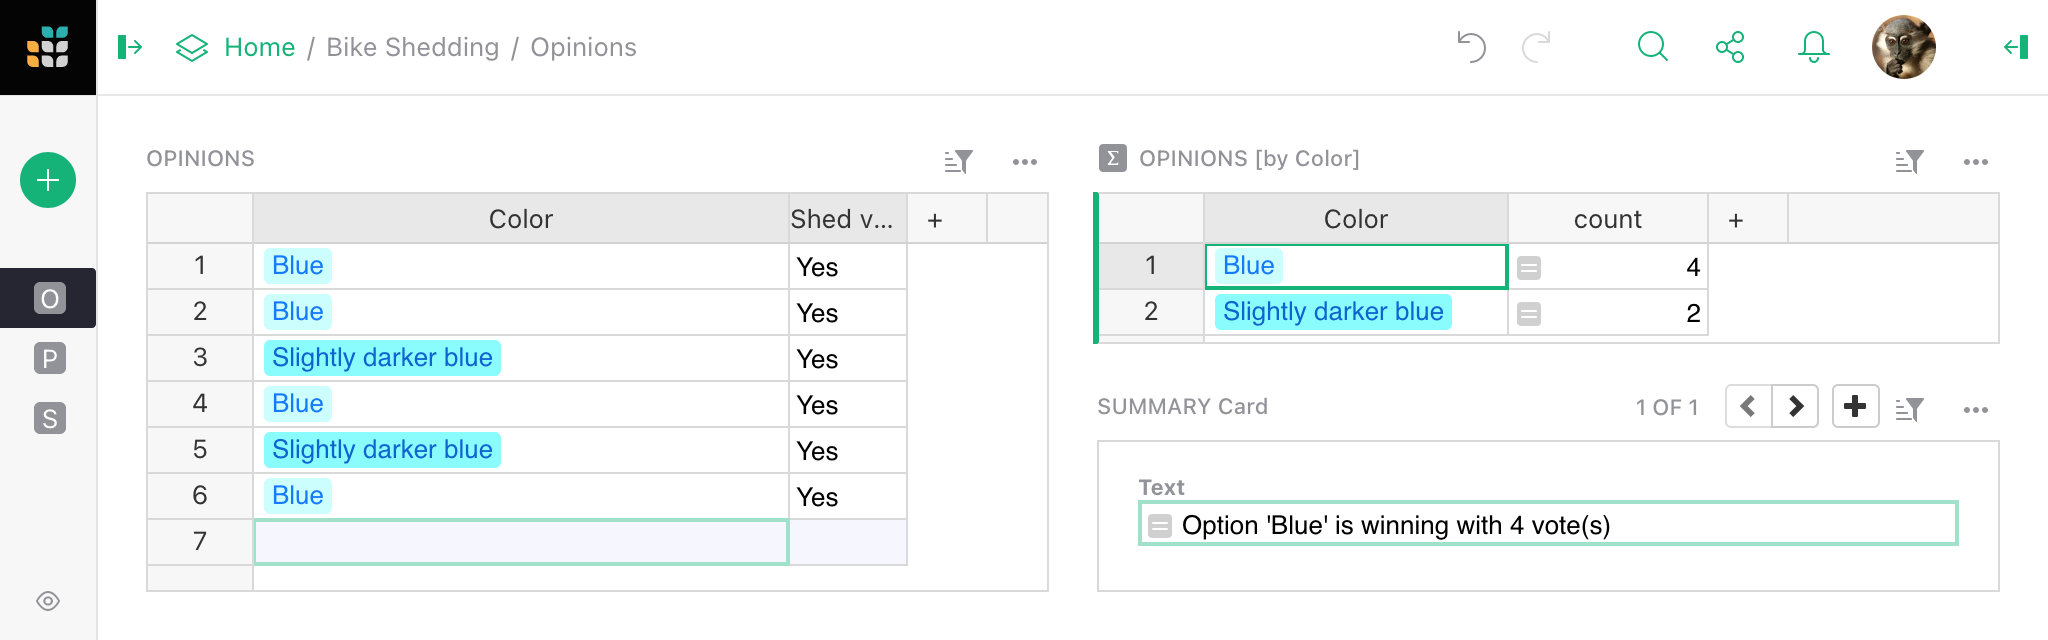This screenshot has width=2048, height=640.
Task: Click the undo arrow icon
Action: [1471, 47]
